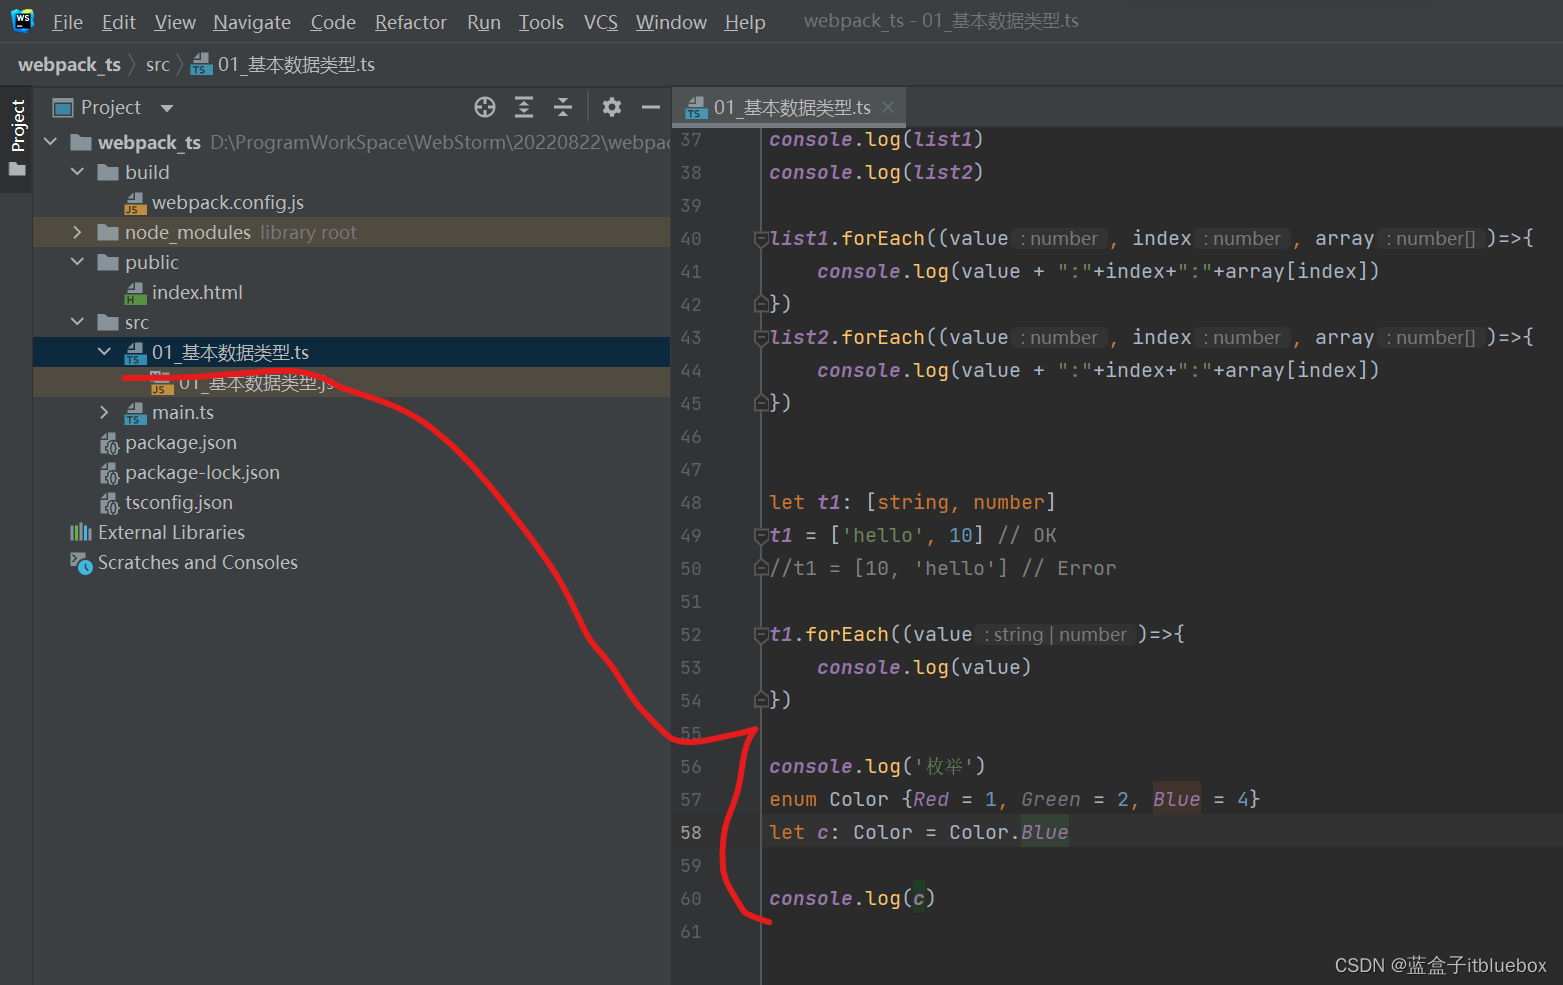Hide the Project panel with minus icon
1563x985 pixels.
coord(651,107)
